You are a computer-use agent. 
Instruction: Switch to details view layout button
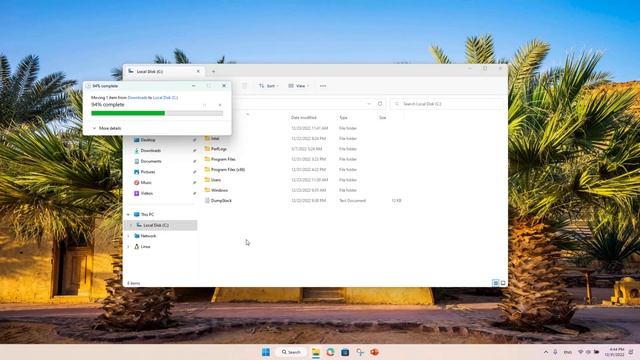point(496,283)
